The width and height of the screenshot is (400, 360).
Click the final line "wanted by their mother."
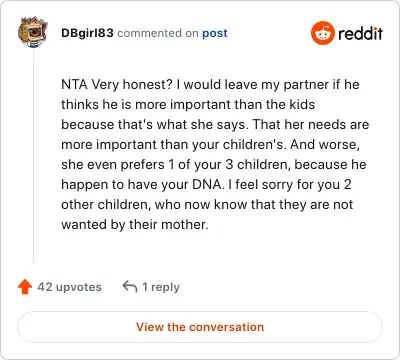pos(135,224)
